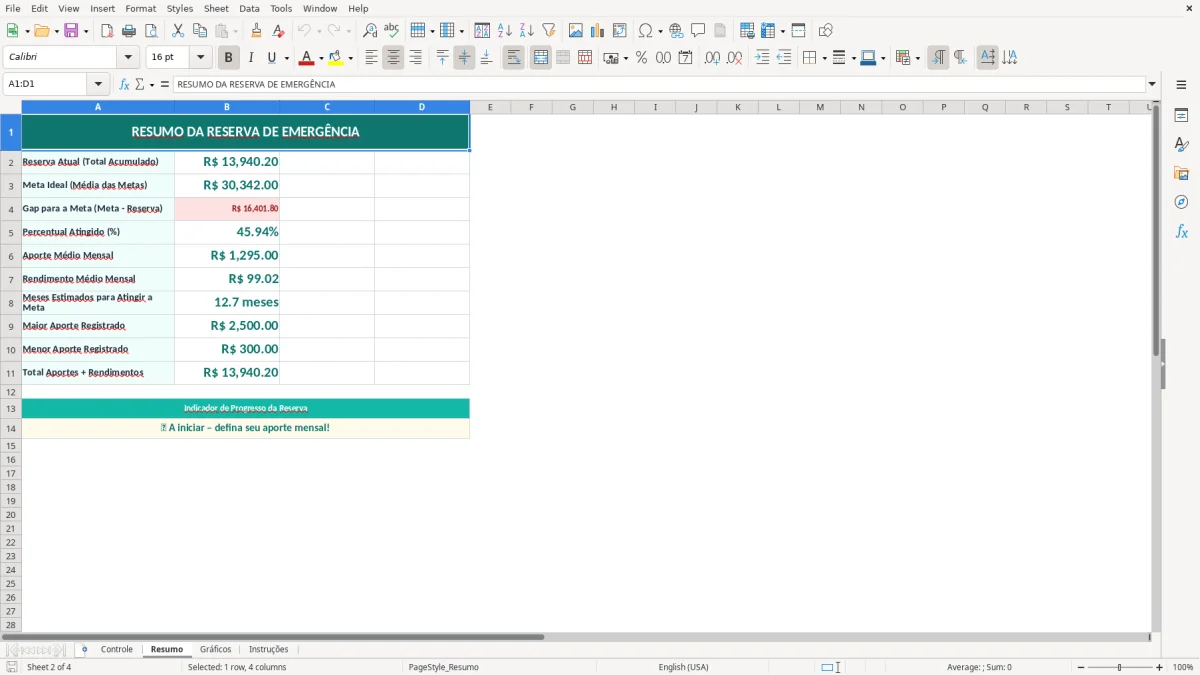Image resolution: width=1200 pixels, height=675 pixels.
Task: Insert an image
Action: (575, 31)
